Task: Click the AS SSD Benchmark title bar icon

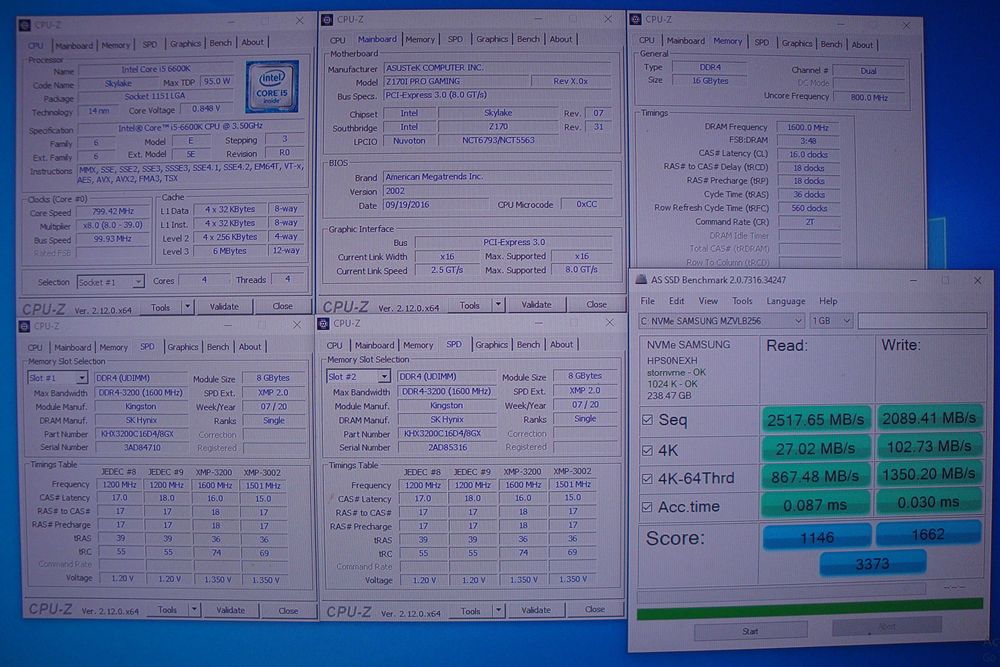Action: click(641, 279)
